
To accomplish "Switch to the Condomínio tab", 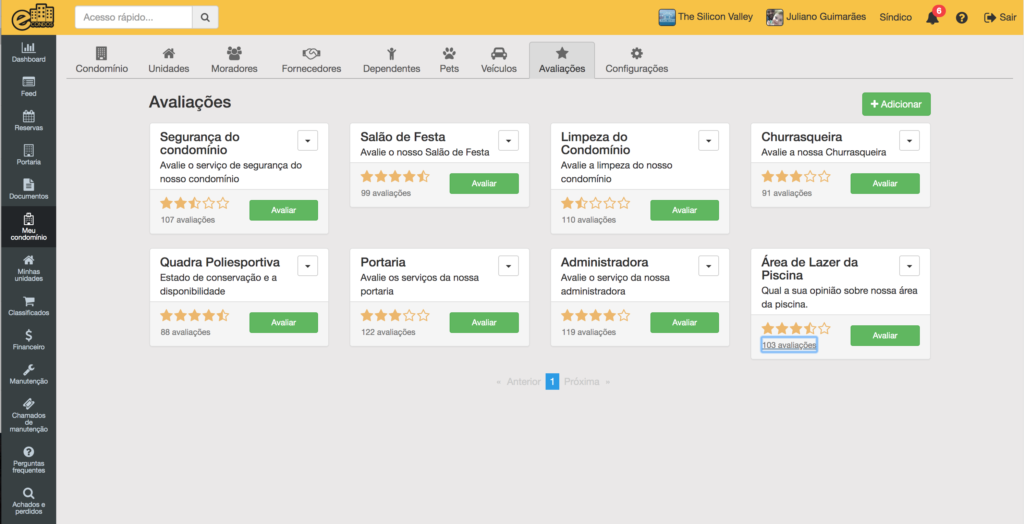I will click(x=101, y=60).
